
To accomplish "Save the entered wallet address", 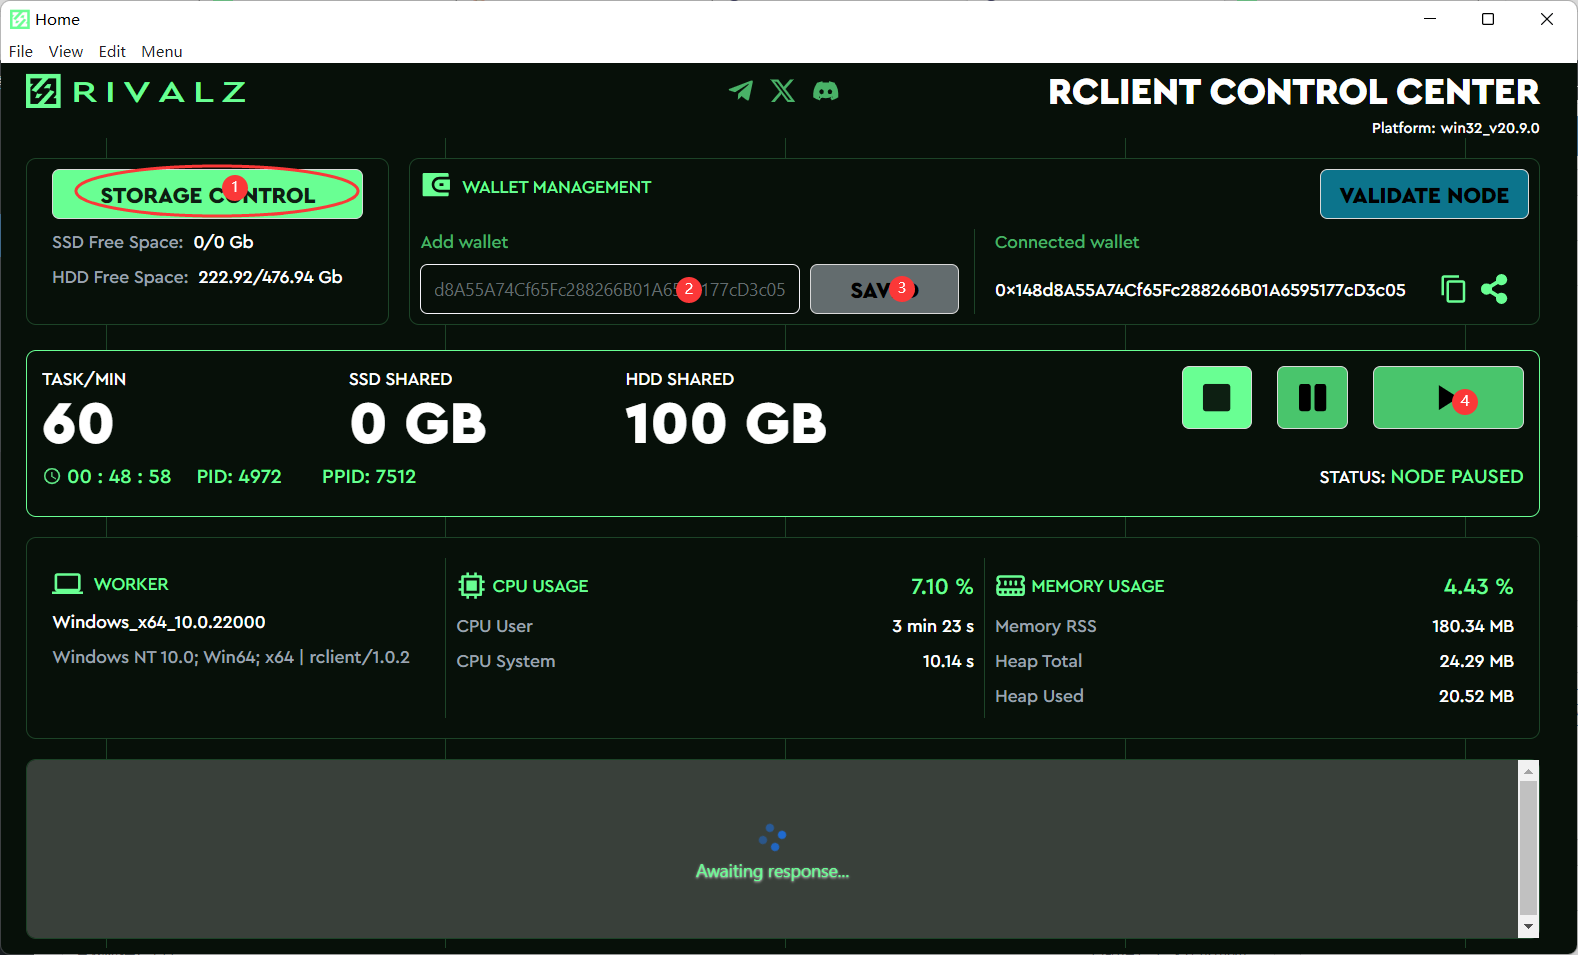I will 884,289.
